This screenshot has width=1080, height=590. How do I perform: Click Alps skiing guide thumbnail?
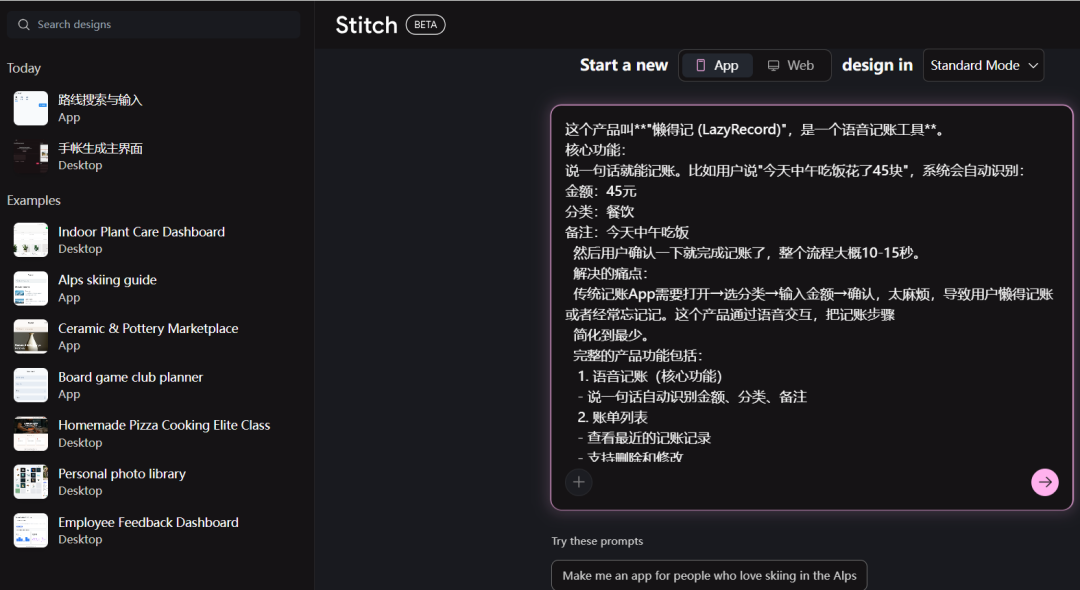[31, 288]
